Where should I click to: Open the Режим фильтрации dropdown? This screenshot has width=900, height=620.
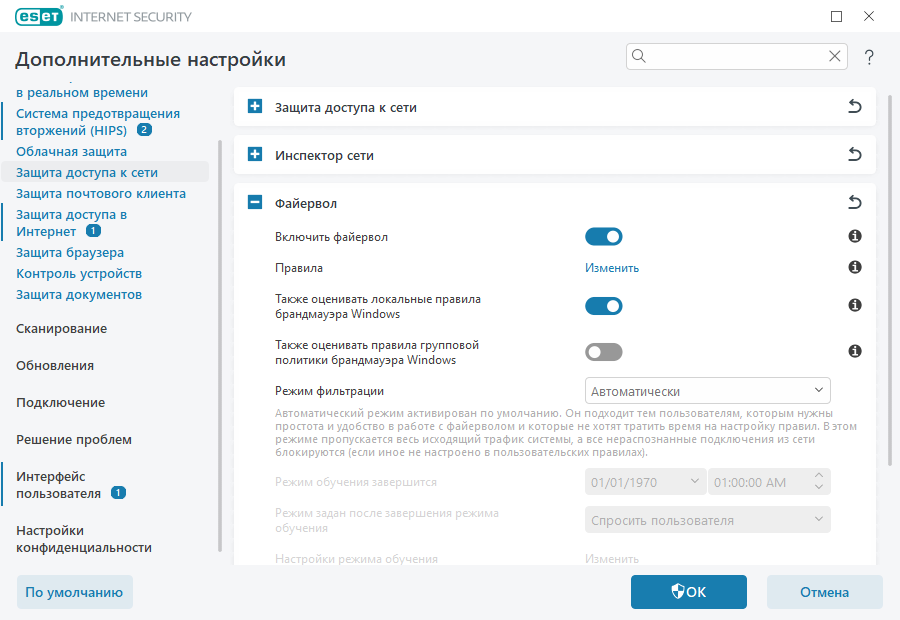click(x=708, y=391)
